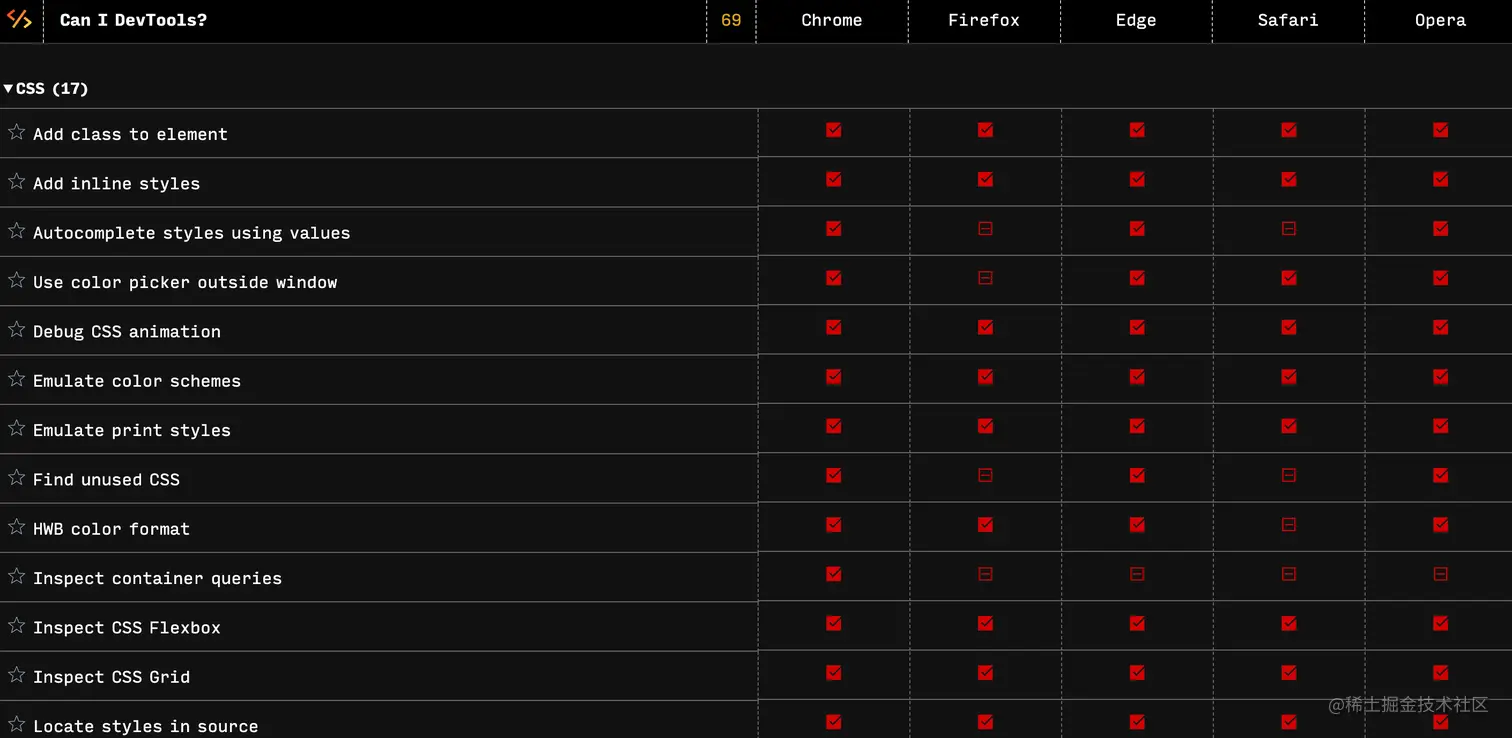Star the Inspect container queries feature

point(16,576)
